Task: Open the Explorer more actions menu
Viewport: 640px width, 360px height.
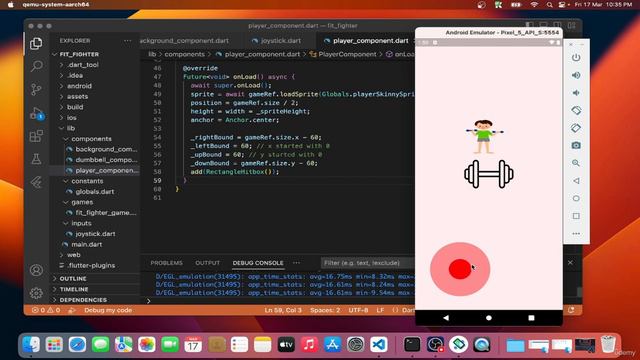Action: click(128, 41)
